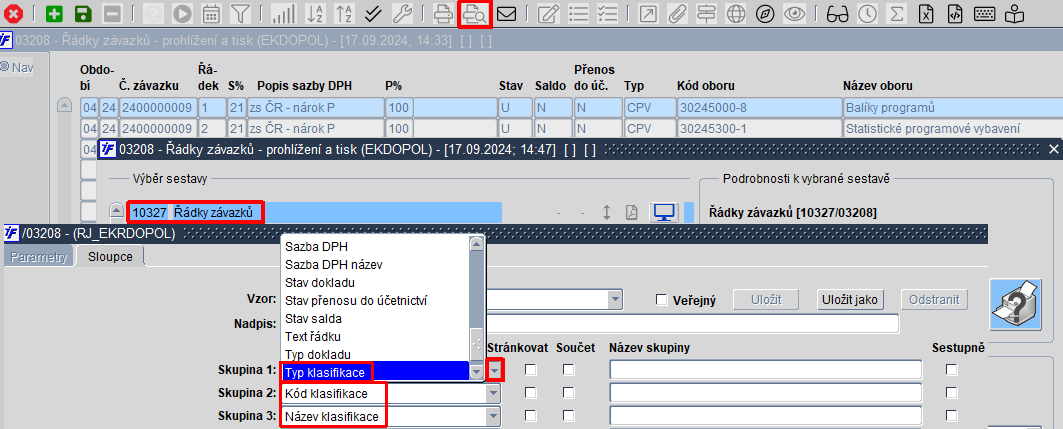Click the Excel export file icon
Image resolution: width=1063 pixels, height=429 pixels.
tap(928, 13)
